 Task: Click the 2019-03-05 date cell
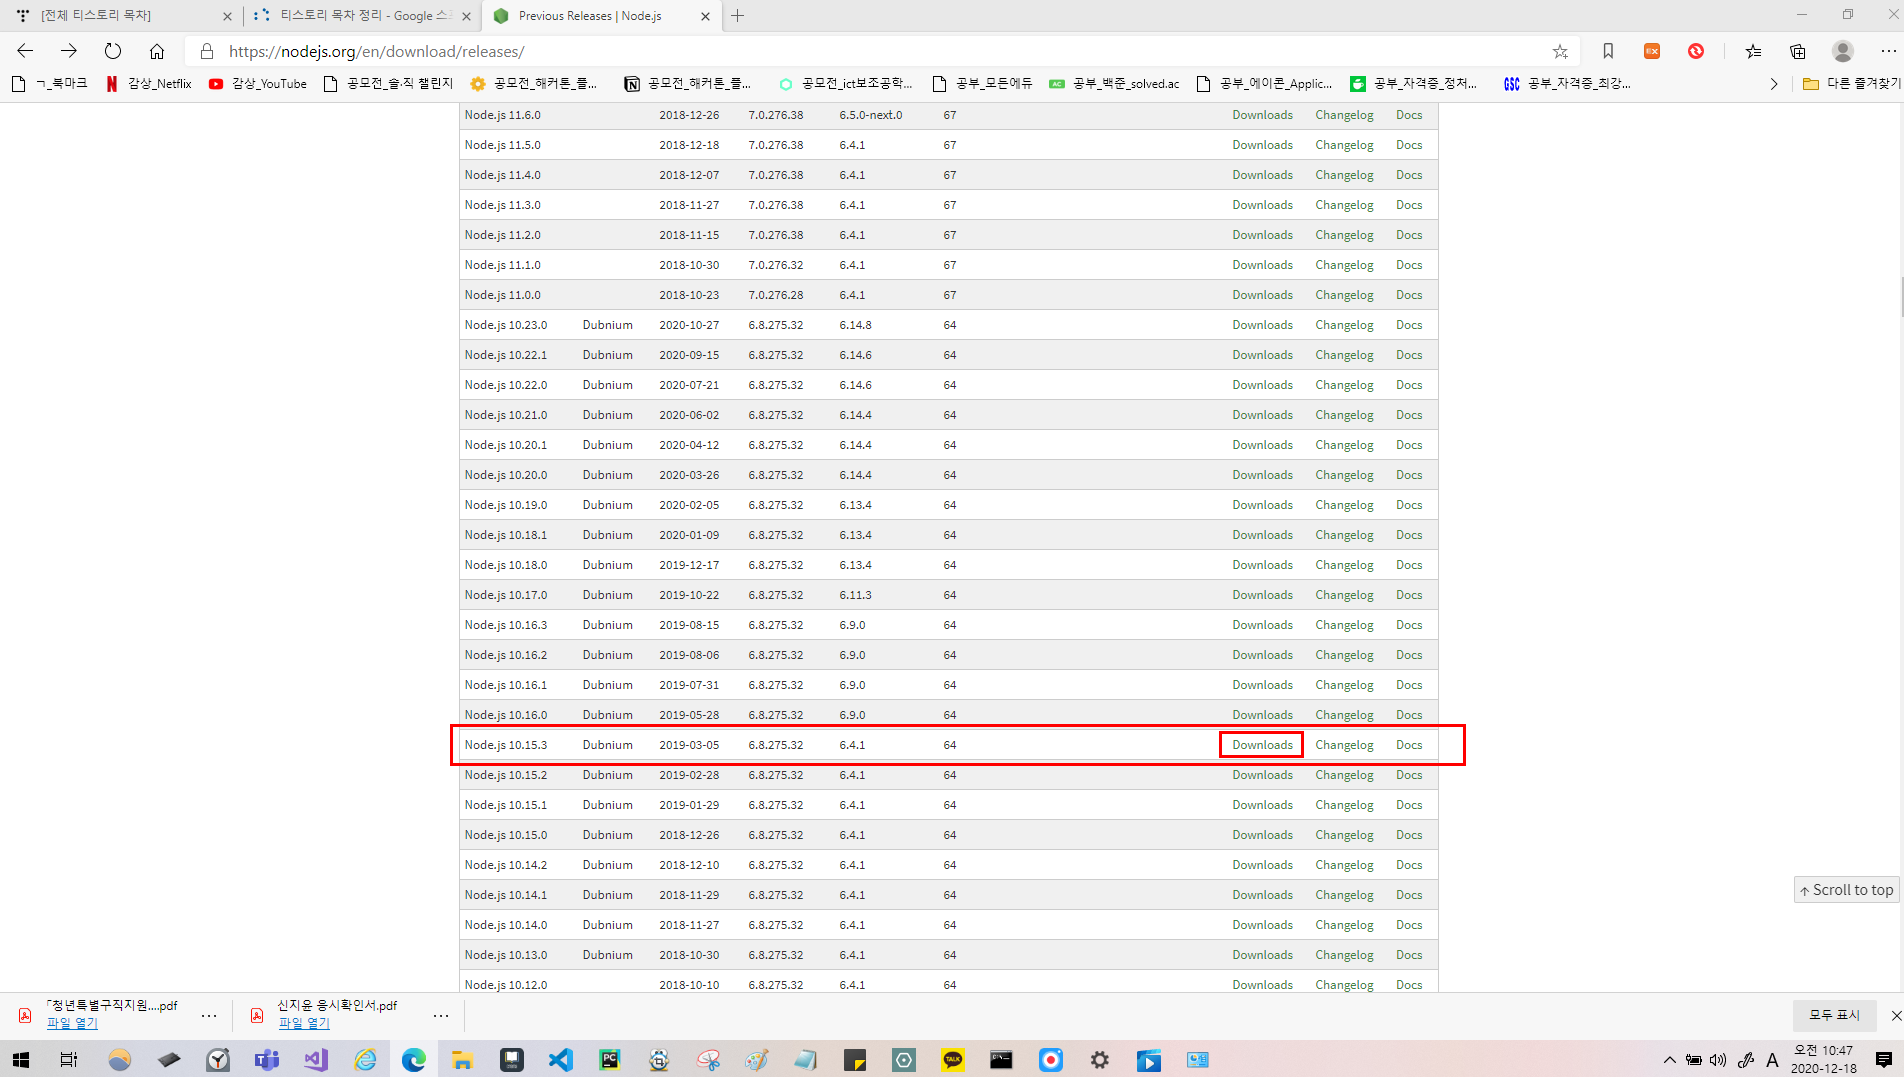689,745
